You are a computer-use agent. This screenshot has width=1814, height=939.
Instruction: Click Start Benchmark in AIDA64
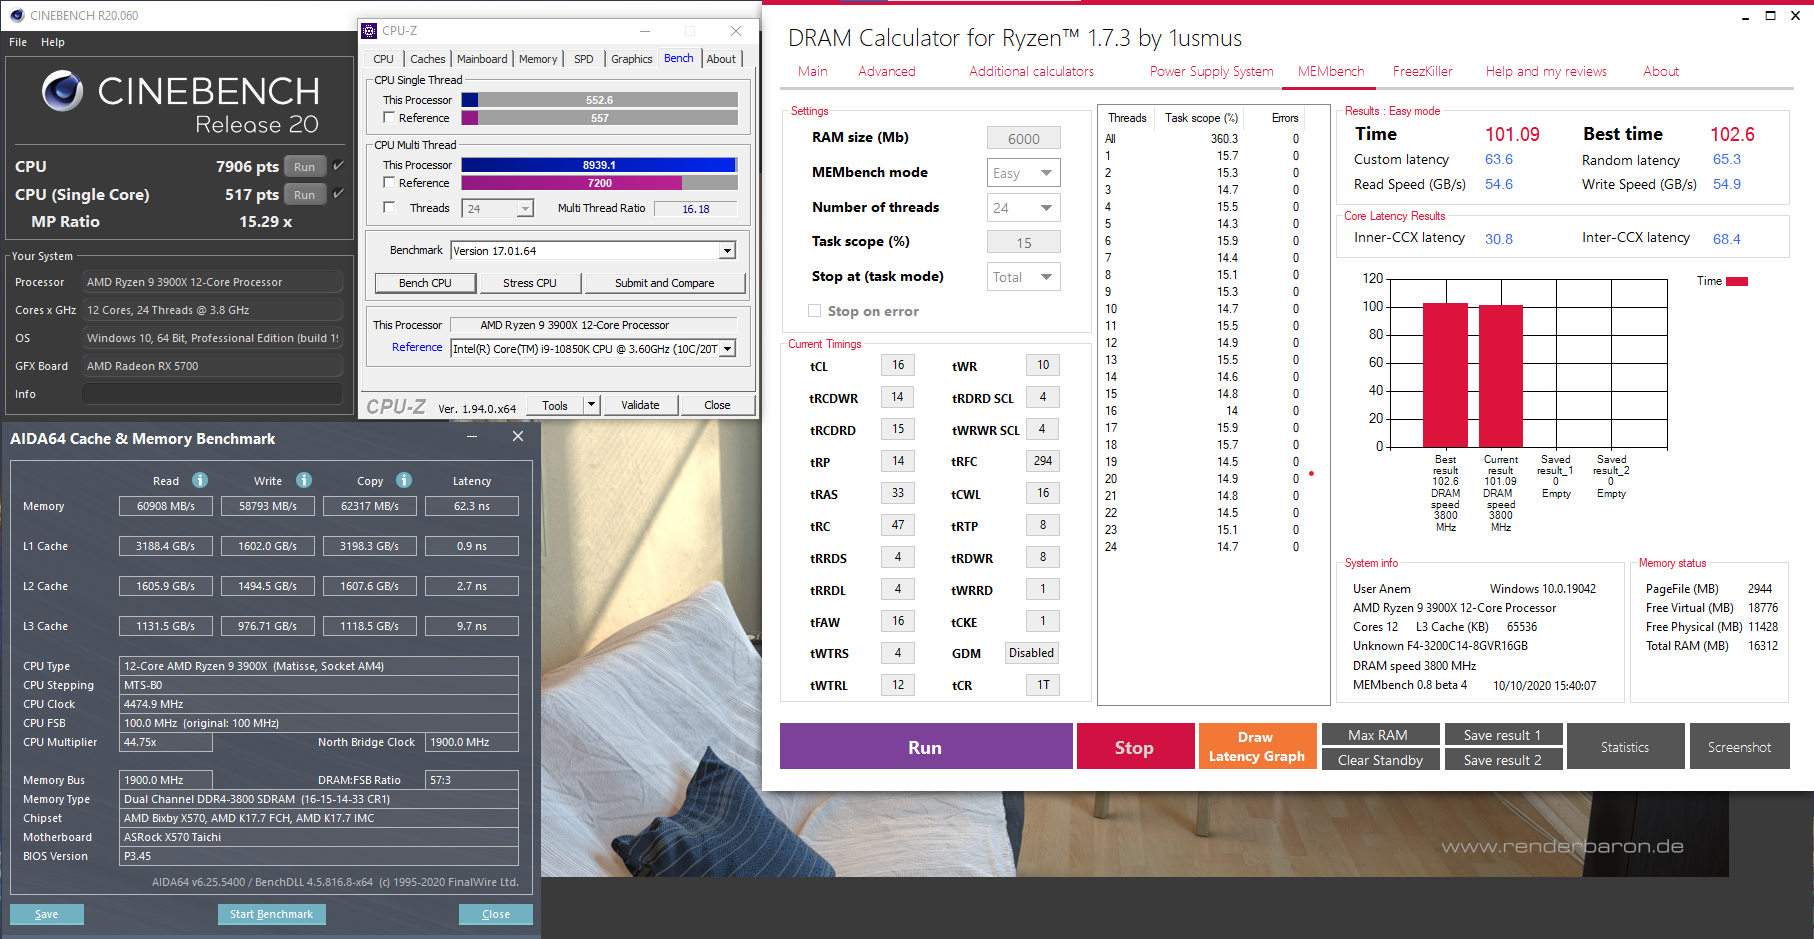tap(272, 914)
